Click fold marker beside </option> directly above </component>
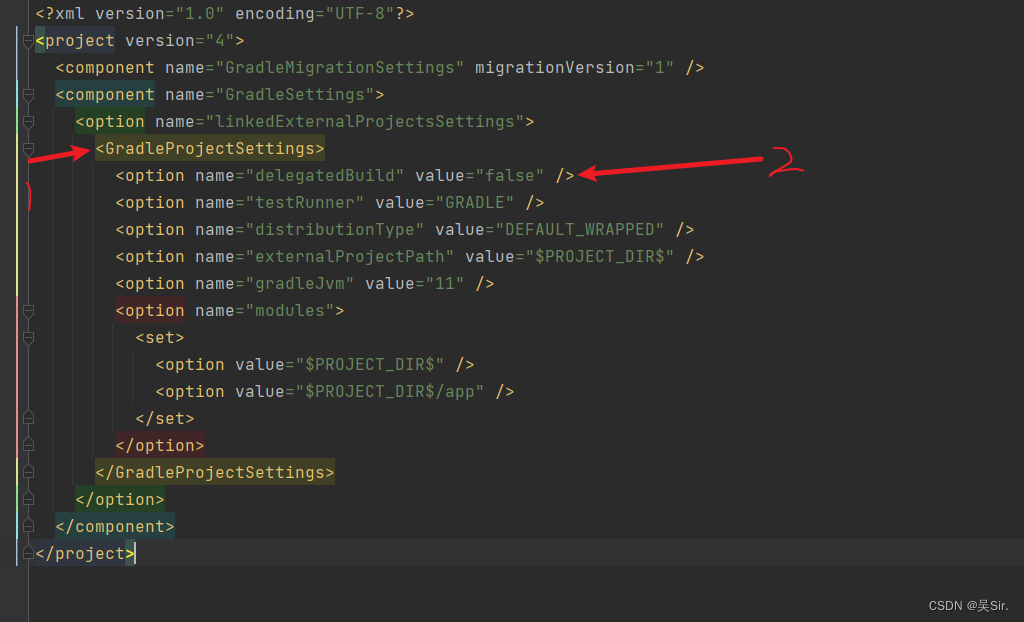The width and height of the screenshot is (1024, 622). 28,499
